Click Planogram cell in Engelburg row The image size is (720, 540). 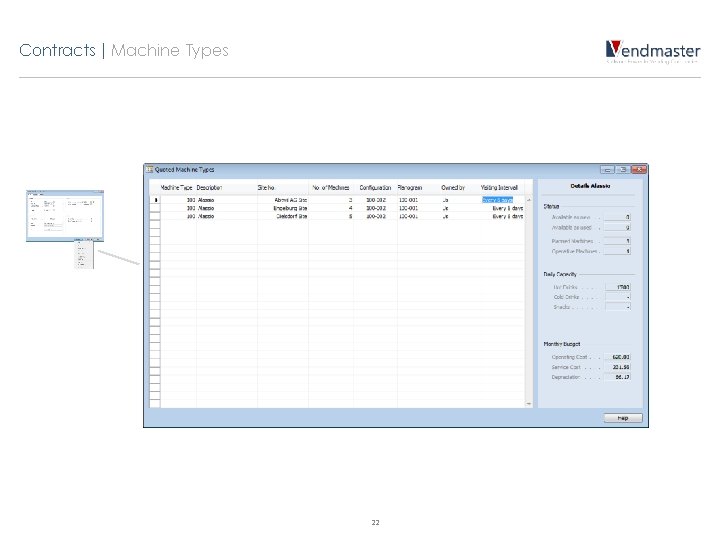click(x=419, y=208)
